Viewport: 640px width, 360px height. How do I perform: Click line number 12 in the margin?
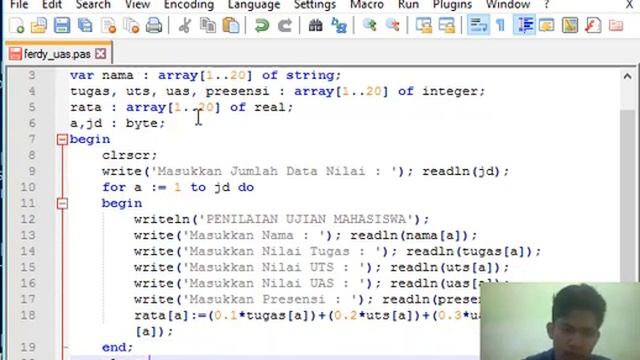28,220
